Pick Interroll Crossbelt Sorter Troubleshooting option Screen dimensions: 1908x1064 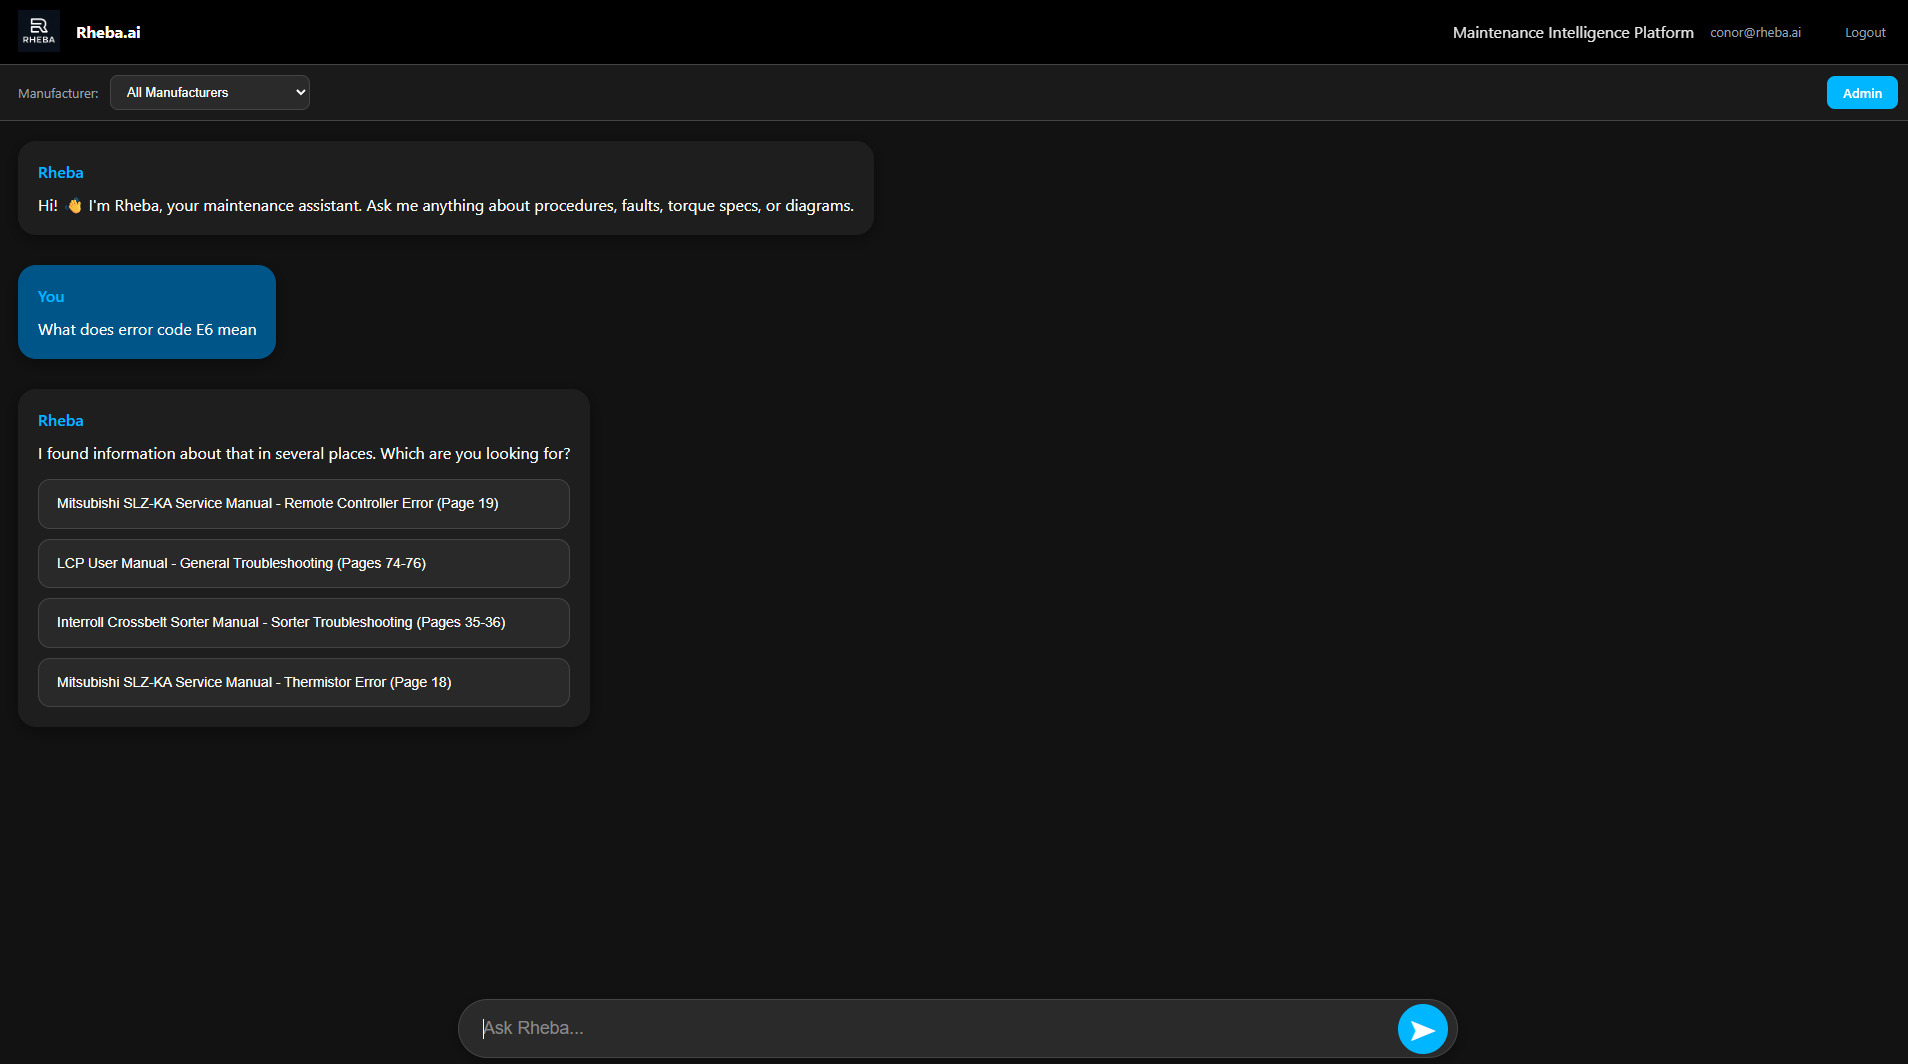[304, 623]
